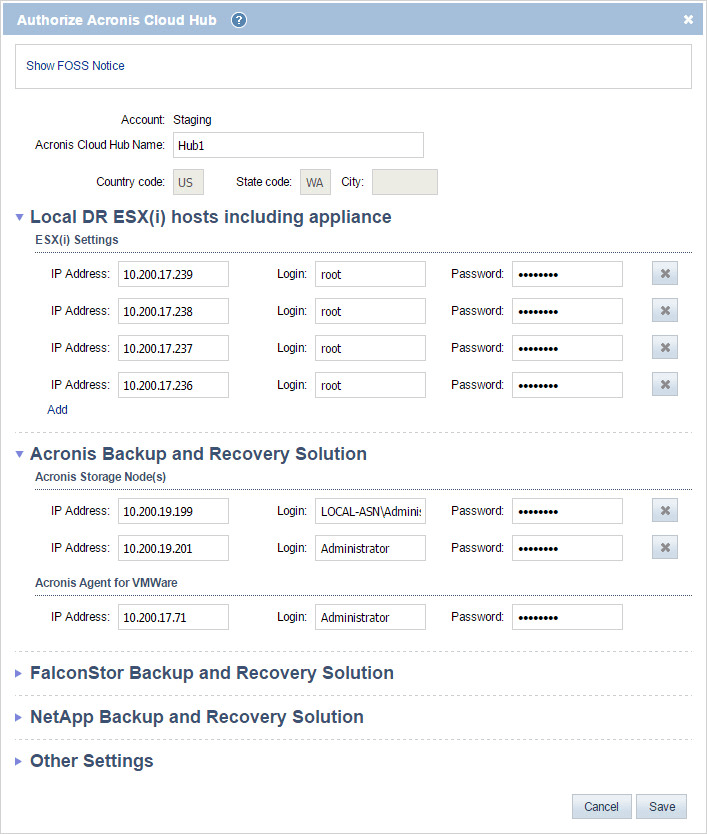Expand NetApp Backup and Recovery Solution

pos(20,718)
